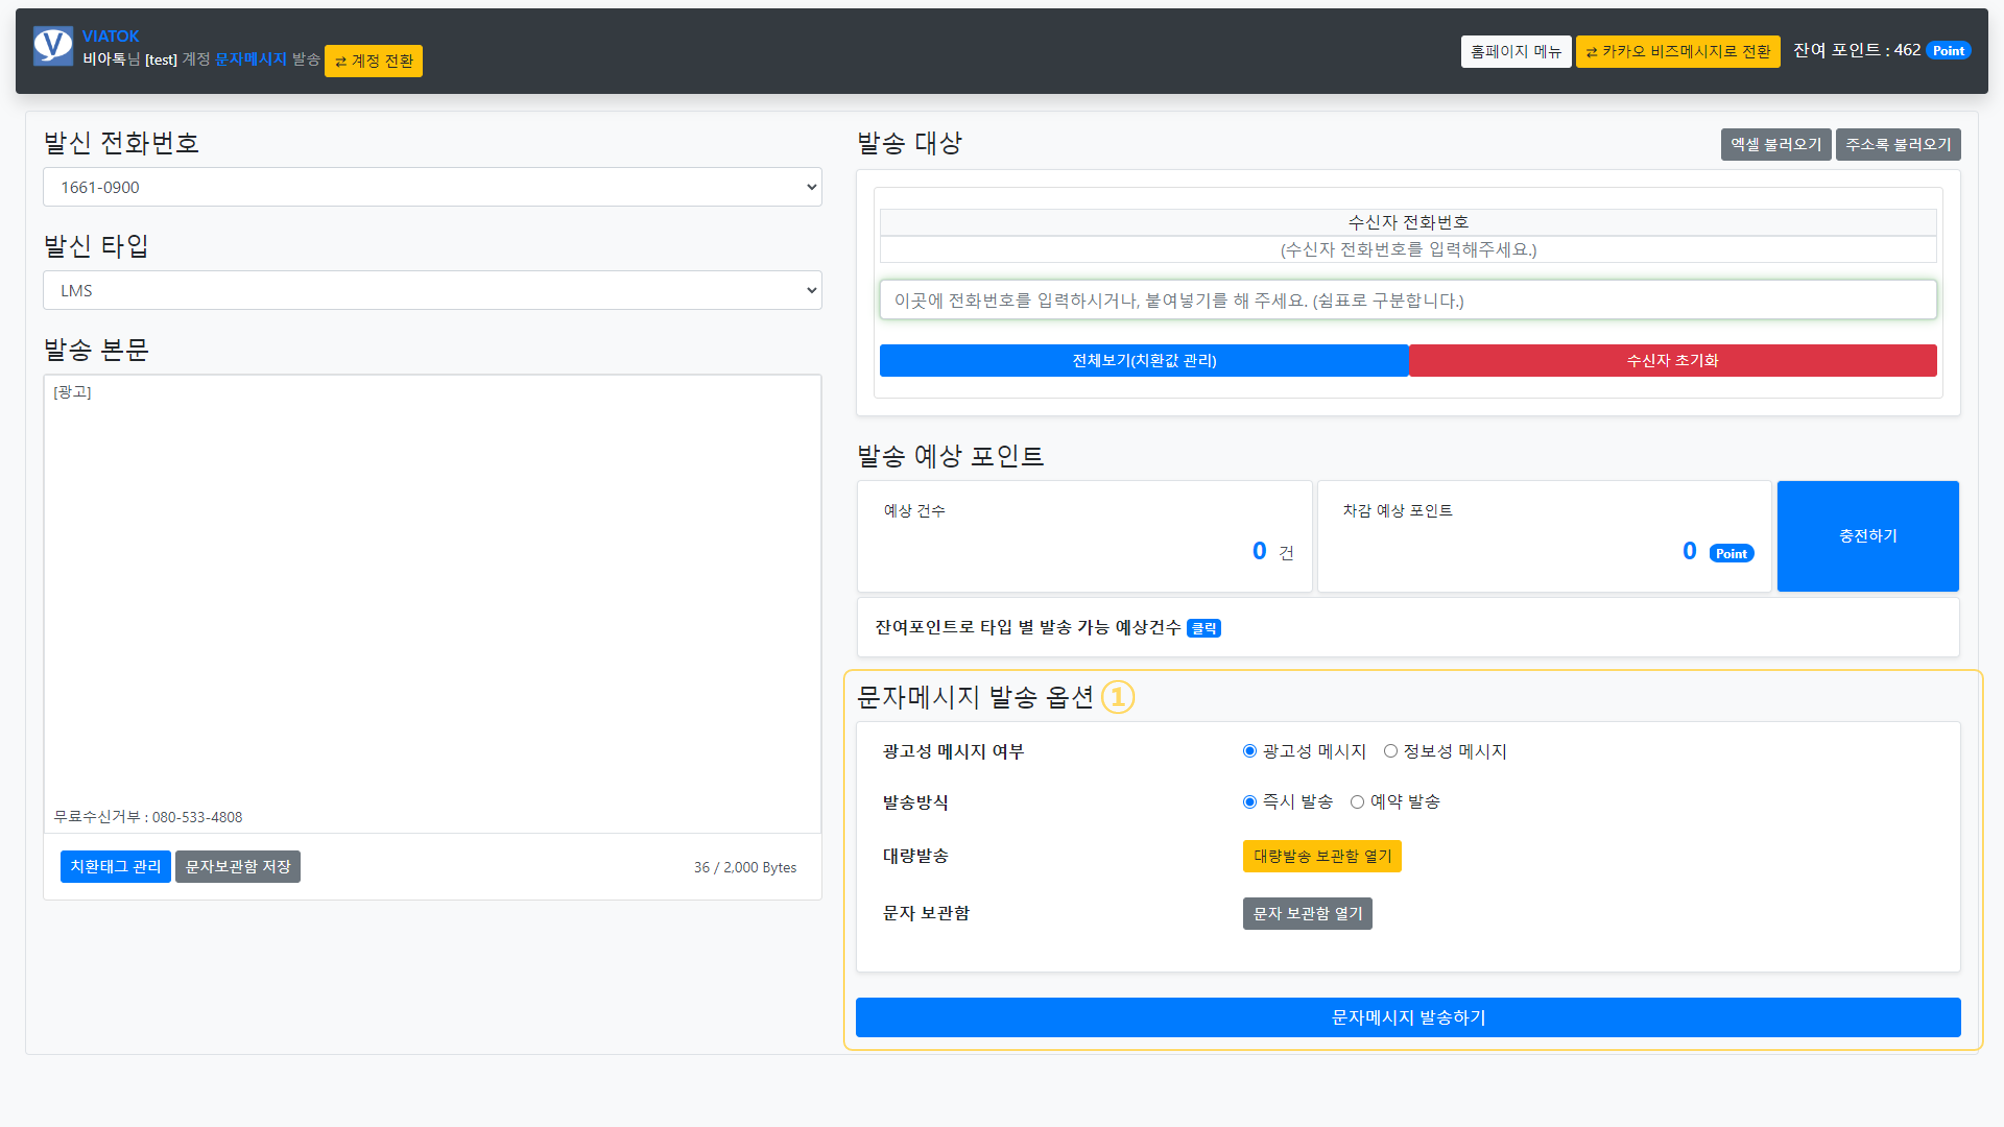2004x1127 pixels.
Task: Click the [광고] text in message body
Action: 72,392
